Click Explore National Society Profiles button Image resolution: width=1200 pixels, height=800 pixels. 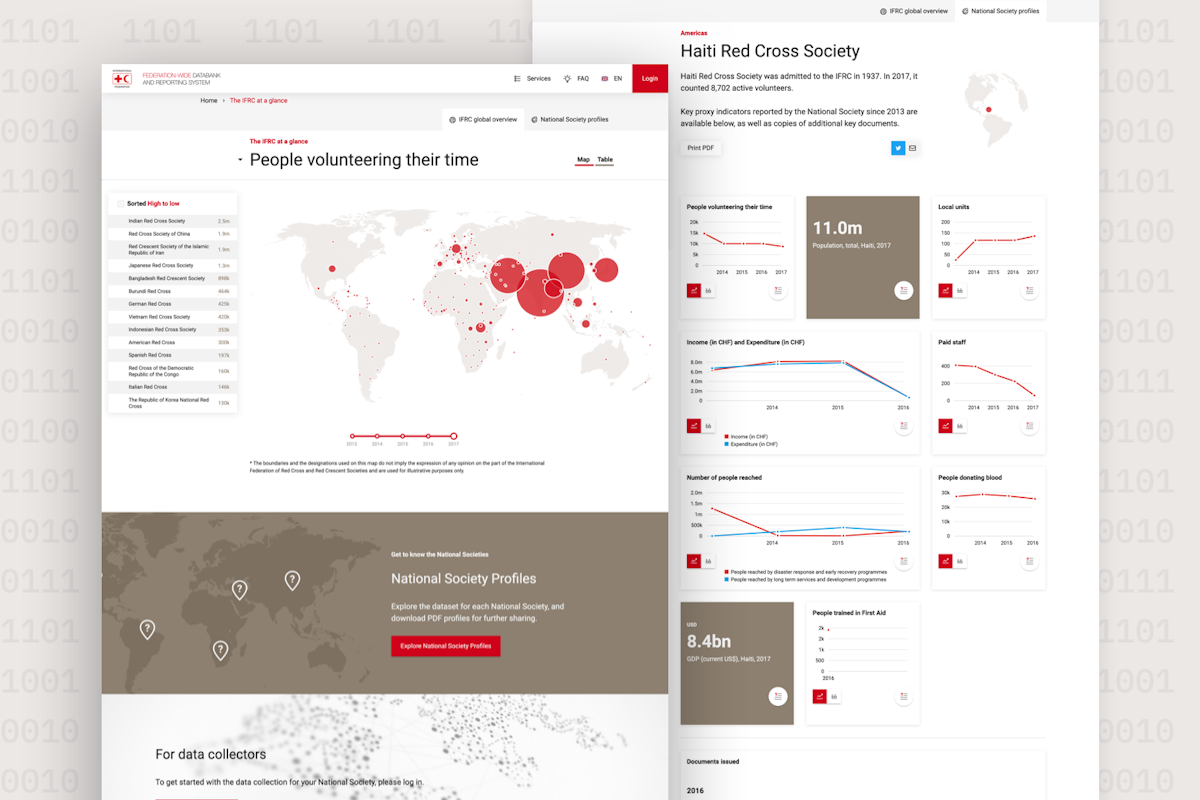tap(446, 646)
